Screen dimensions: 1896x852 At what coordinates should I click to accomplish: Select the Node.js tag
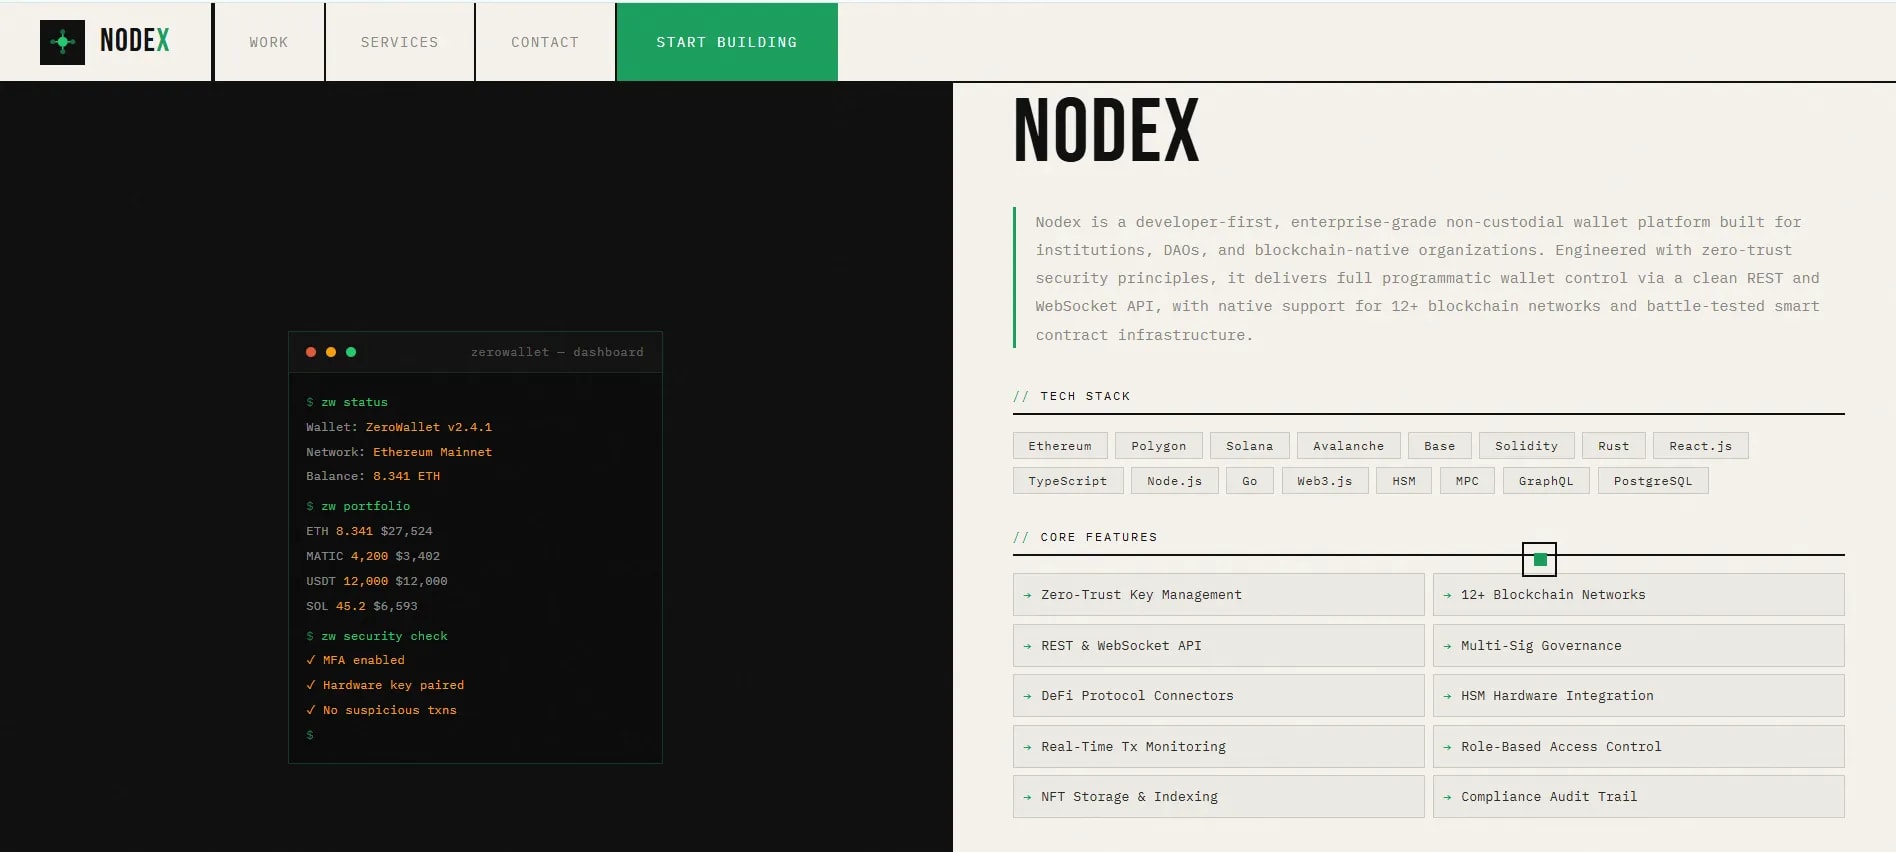[x=1175, y=481]
